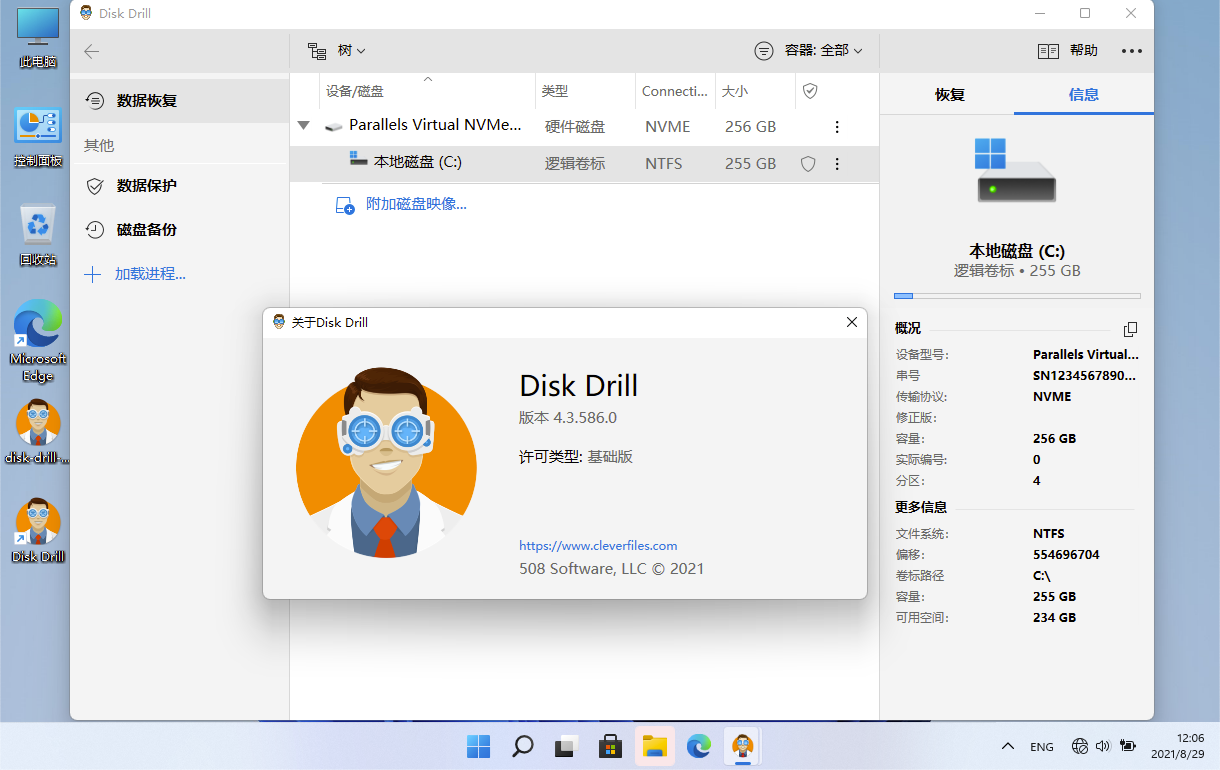The width and height of the screenshot is (1220, 770).
Task: Click Disk Drill desktop shortcut
Action: 38,531
